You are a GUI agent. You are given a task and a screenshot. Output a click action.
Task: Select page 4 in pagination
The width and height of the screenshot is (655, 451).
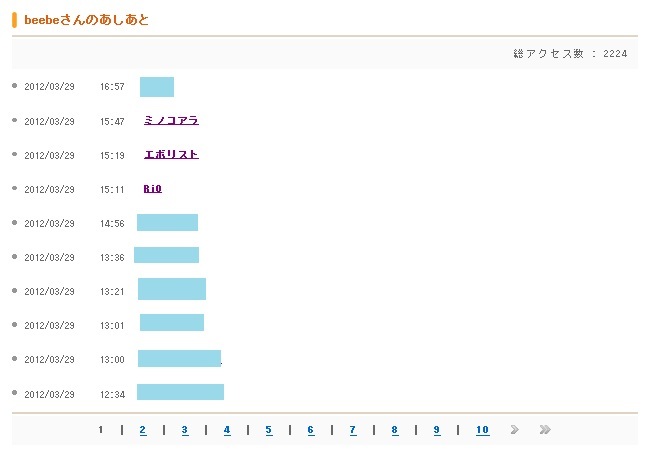(226, 430)
